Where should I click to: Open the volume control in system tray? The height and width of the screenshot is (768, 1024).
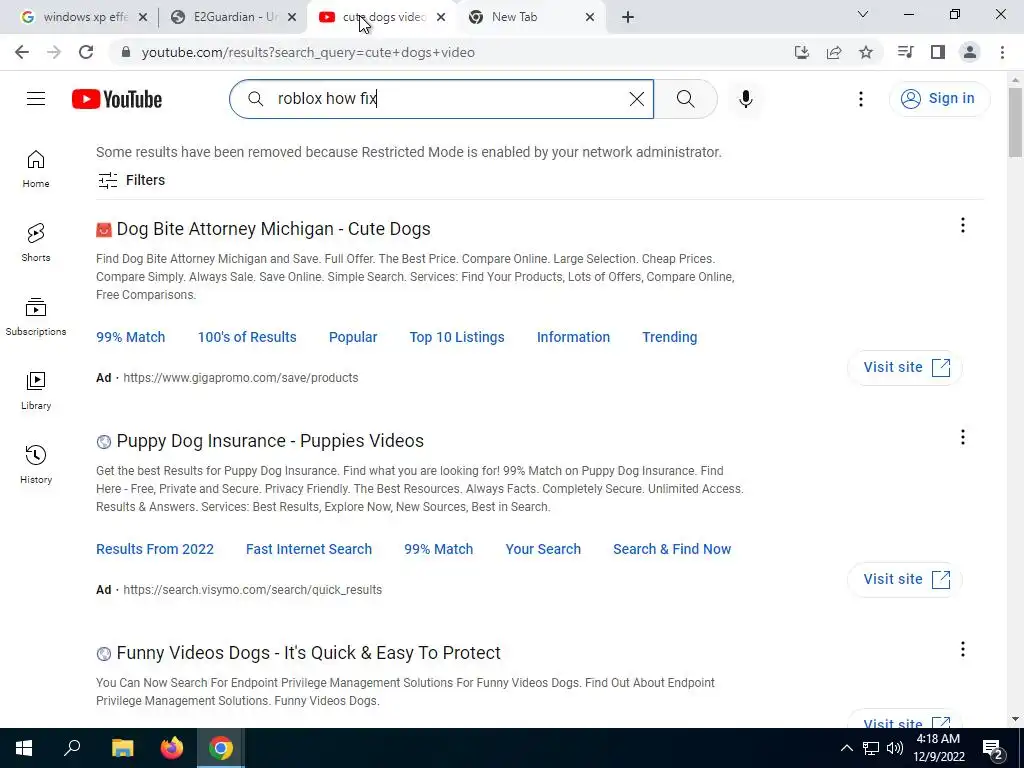pos(895,748)
